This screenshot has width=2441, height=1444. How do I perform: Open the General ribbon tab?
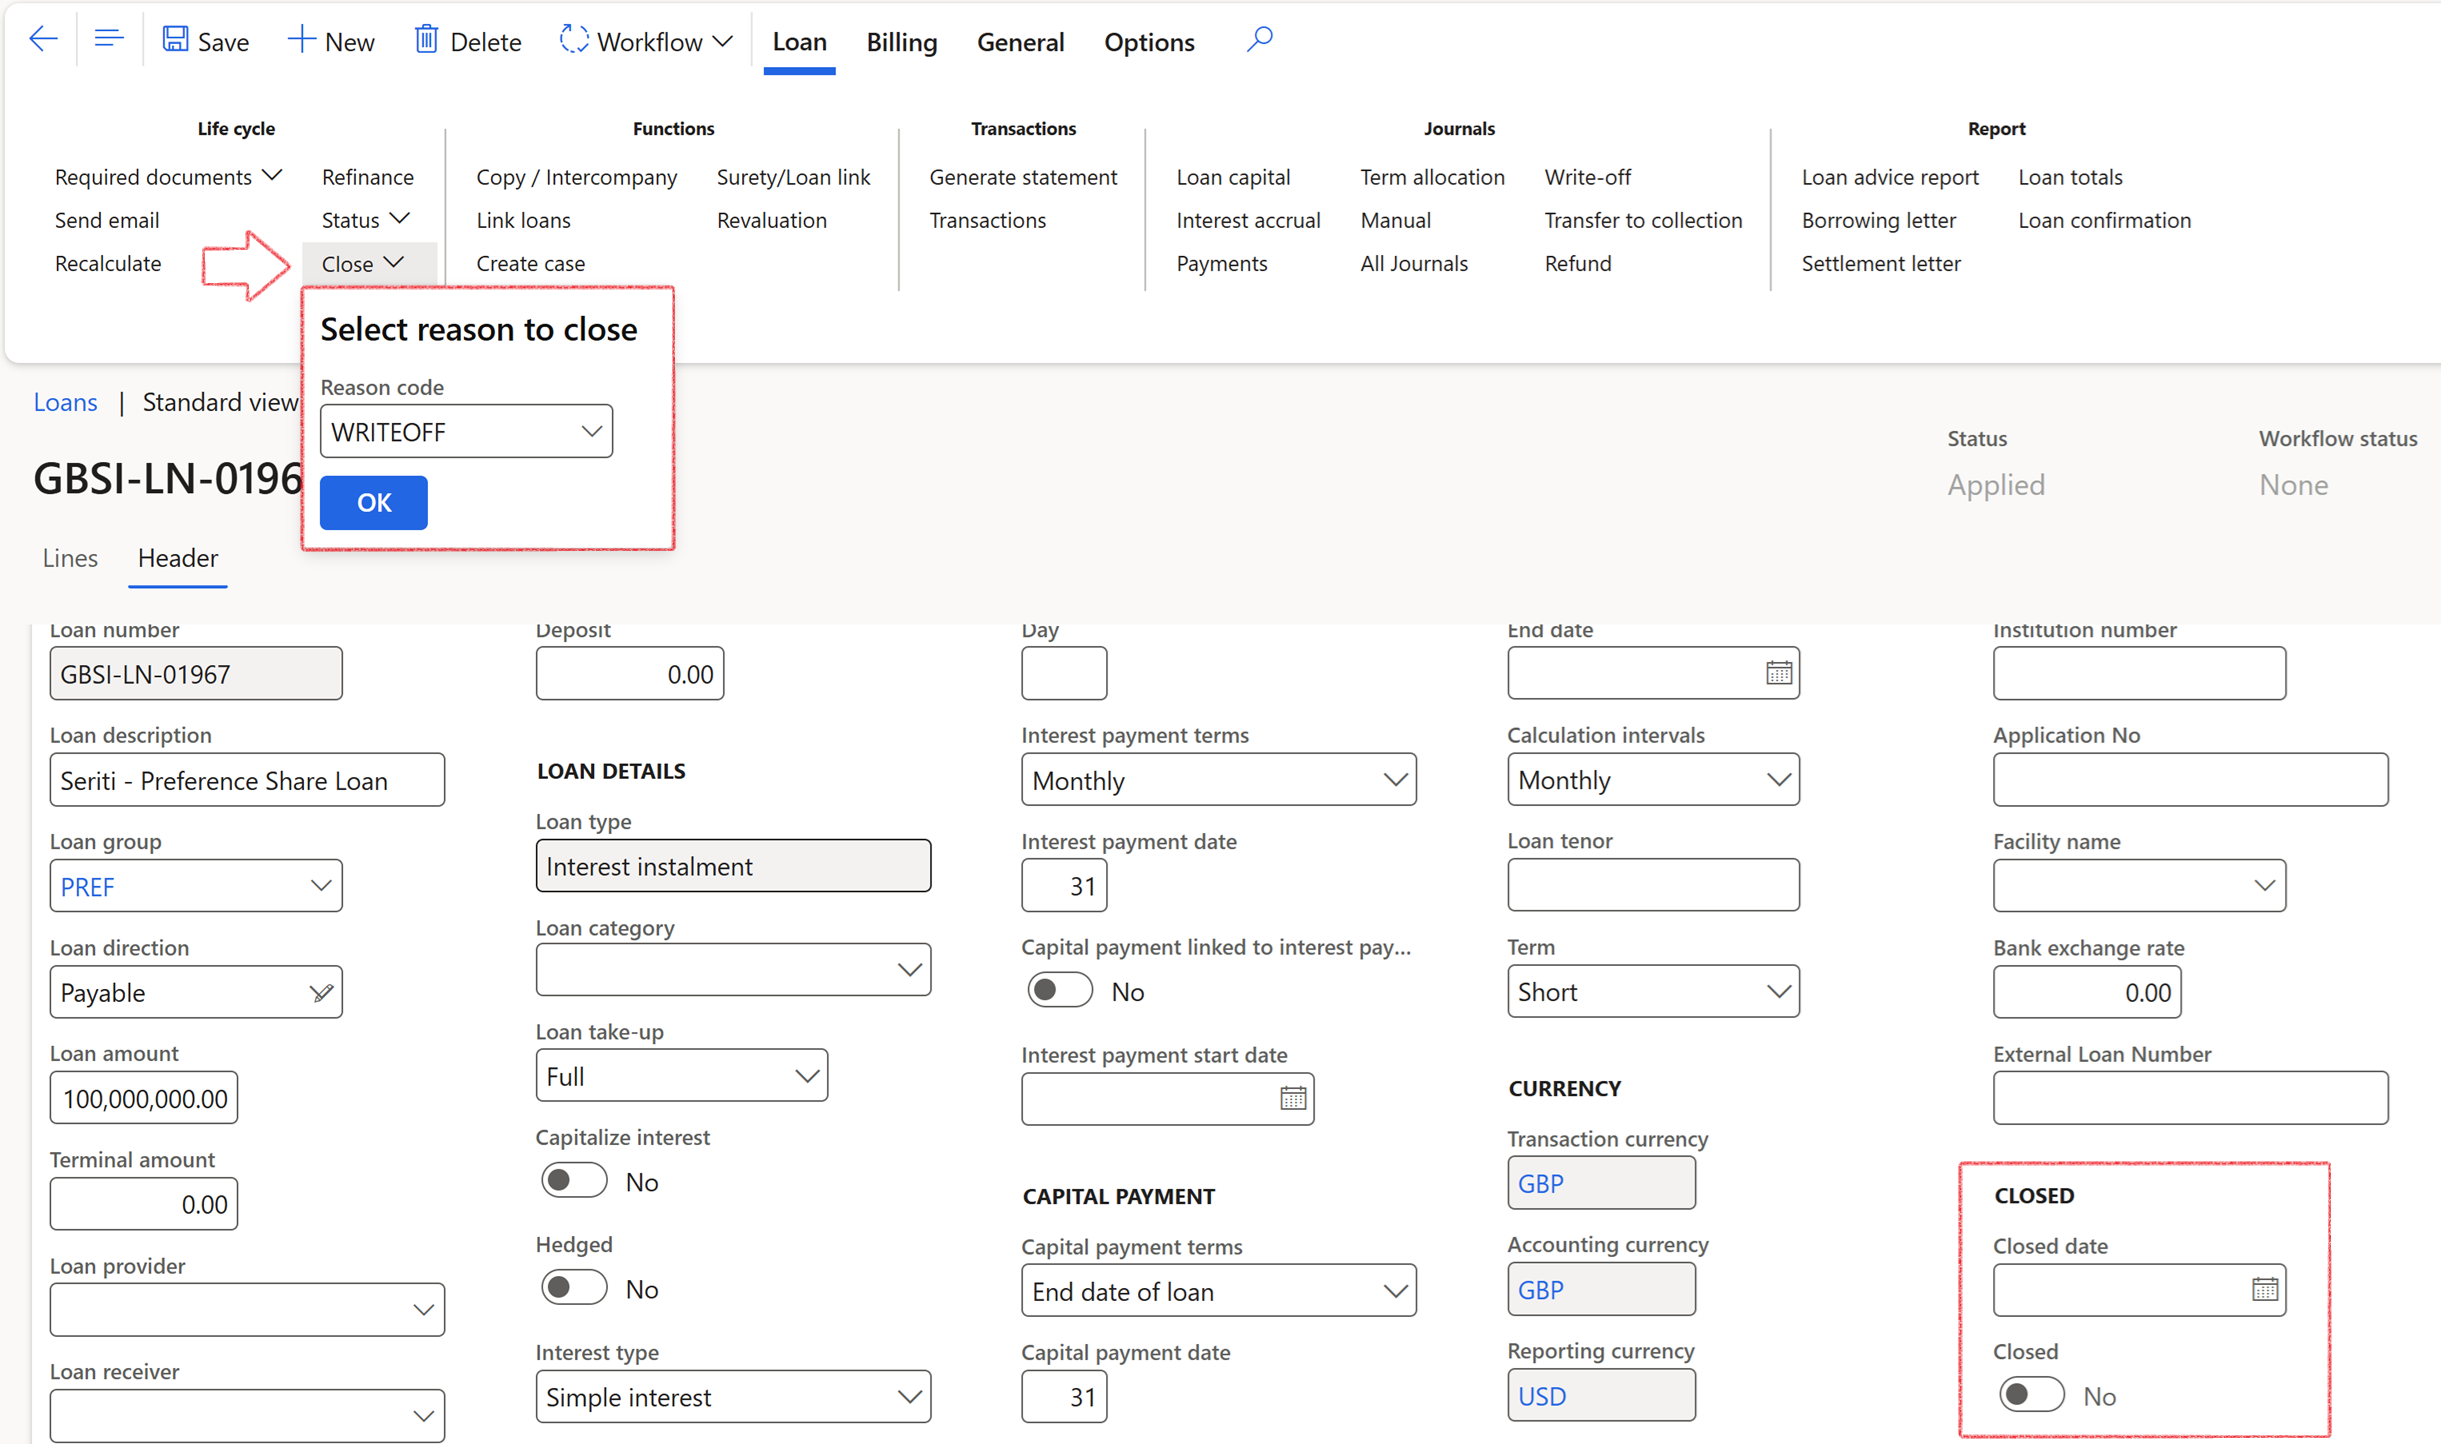coord(1020,41)
